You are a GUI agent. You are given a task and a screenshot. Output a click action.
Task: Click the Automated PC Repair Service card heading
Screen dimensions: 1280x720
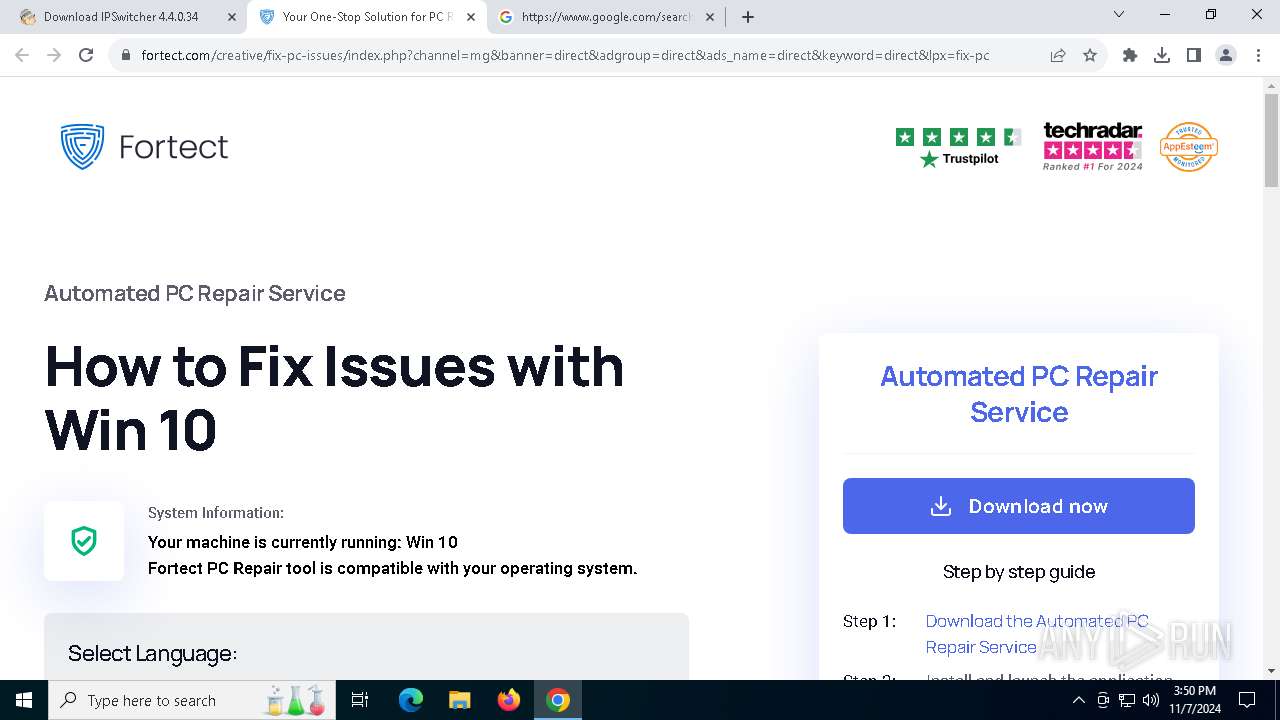pos(1019,394)
